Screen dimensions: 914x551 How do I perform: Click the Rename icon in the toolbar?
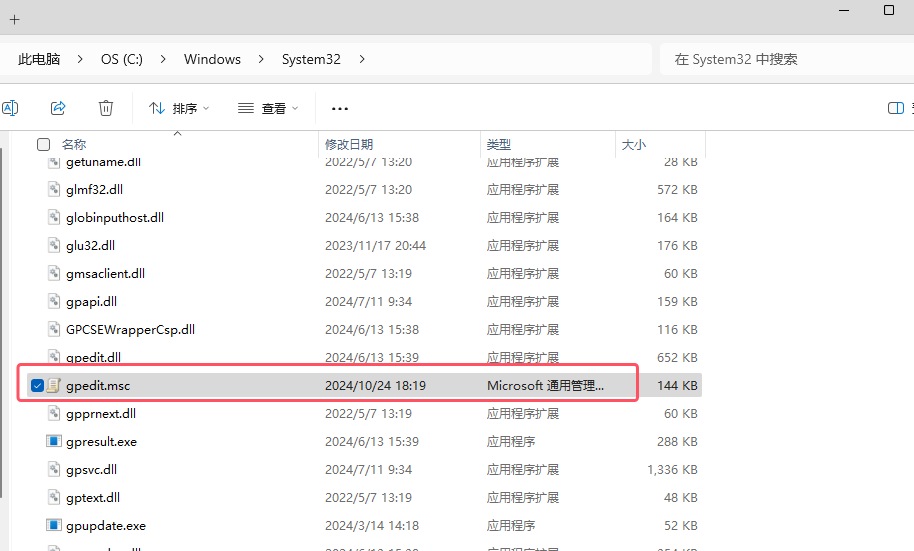click(x=10, y=108)
